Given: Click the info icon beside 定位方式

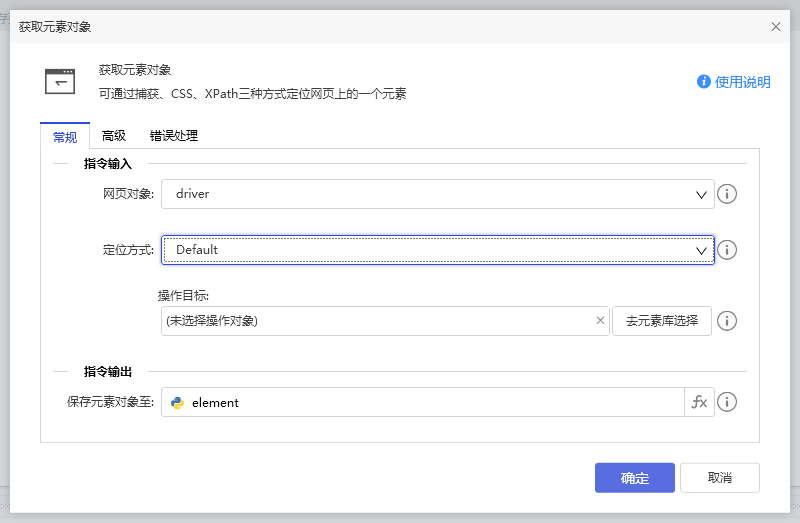Looking at the screenshot, I should (727, 250).
